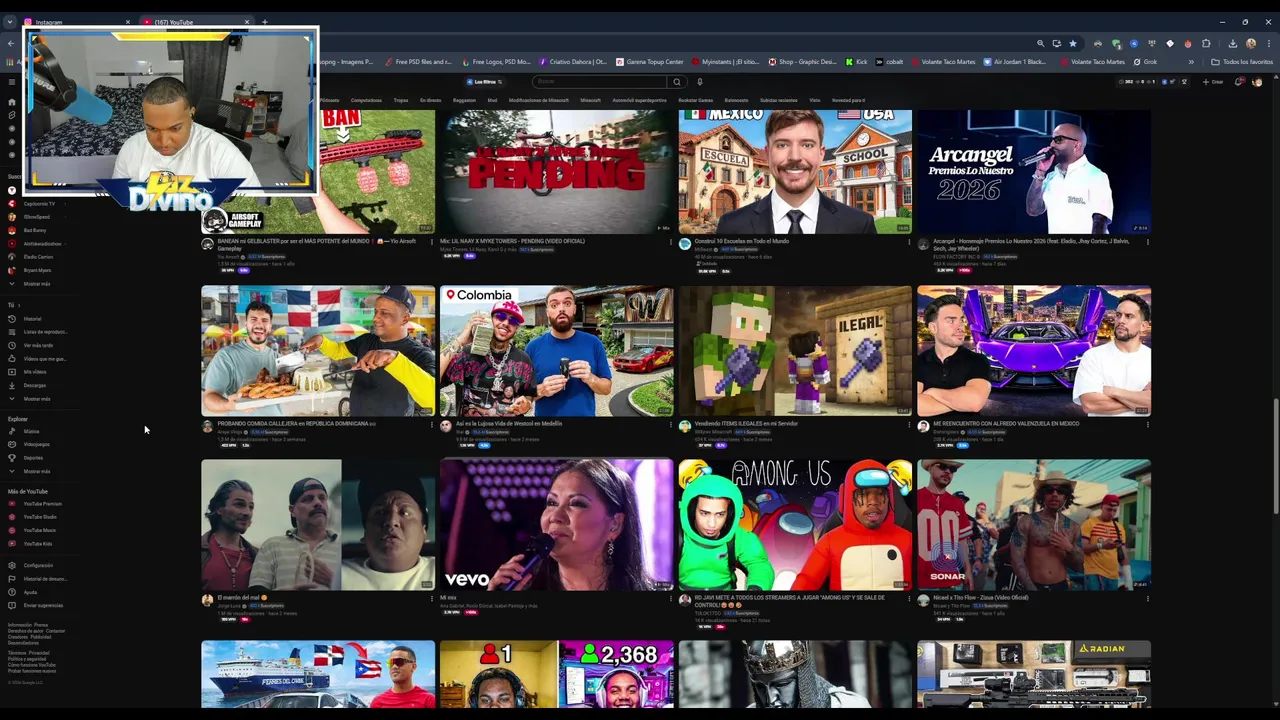The width and height of the screenshot is (1280, 720).
Task: Show hidden bookmarks with overflow chevron
Action: point(1191,62)
